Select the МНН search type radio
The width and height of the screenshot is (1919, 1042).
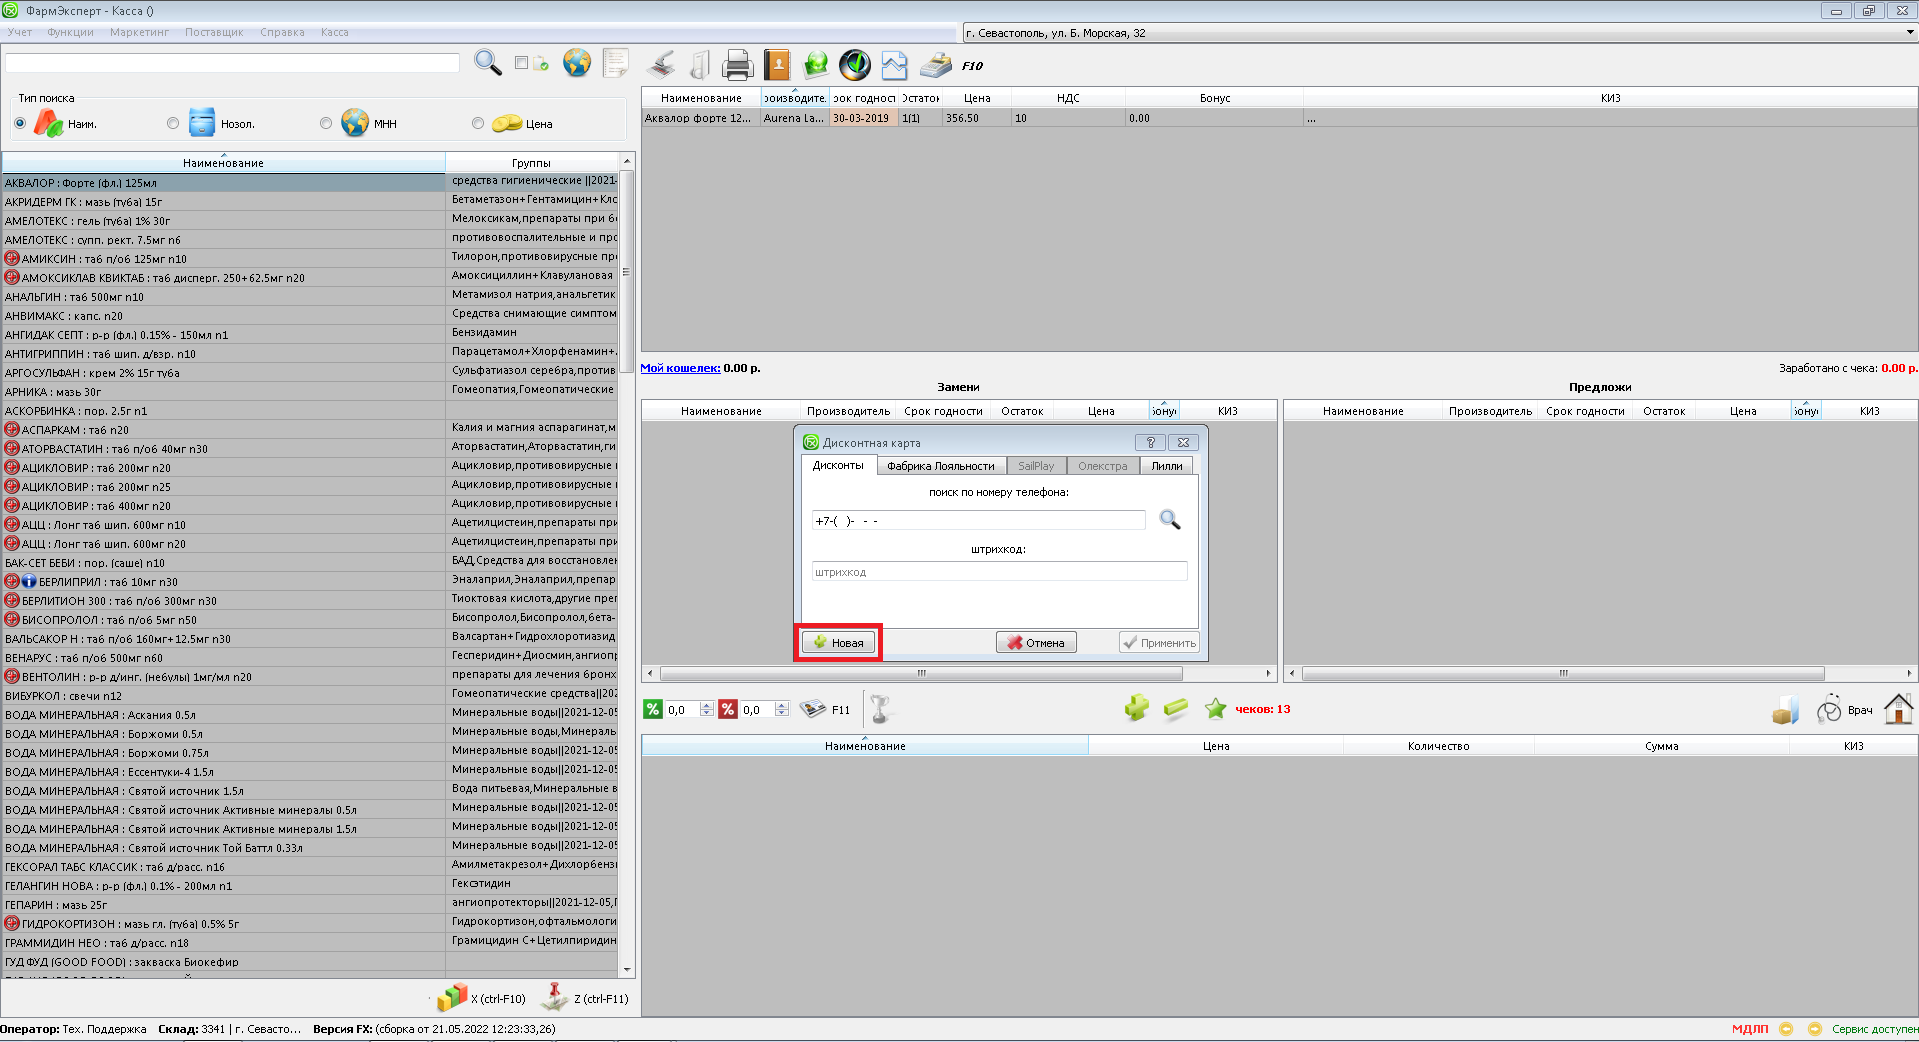326,124
